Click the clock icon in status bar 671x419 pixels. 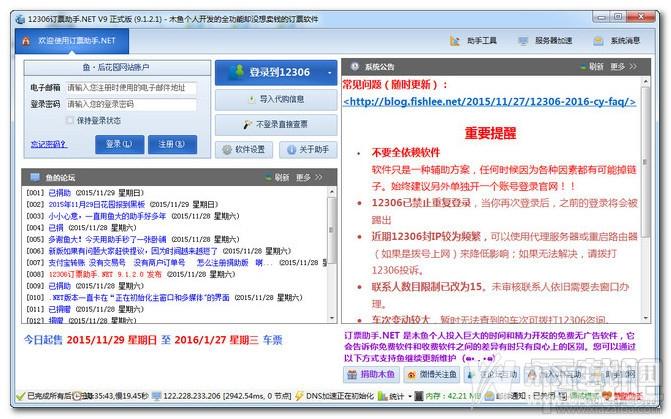(77, 396)
